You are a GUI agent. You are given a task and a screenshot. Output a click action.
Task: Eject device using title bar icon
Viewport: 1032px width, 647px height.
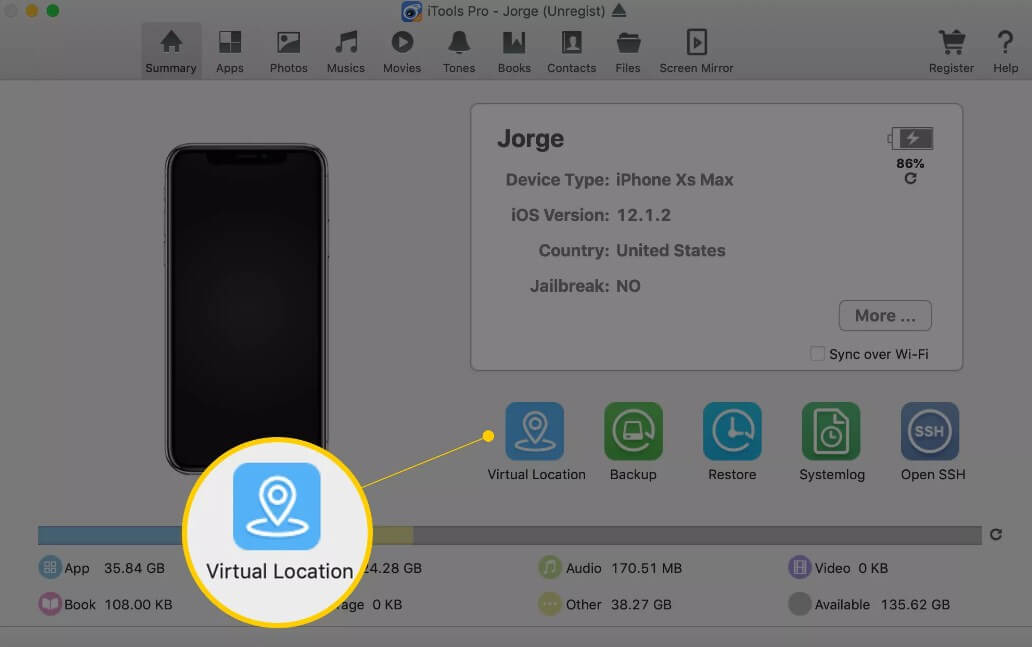click(619, 11)
